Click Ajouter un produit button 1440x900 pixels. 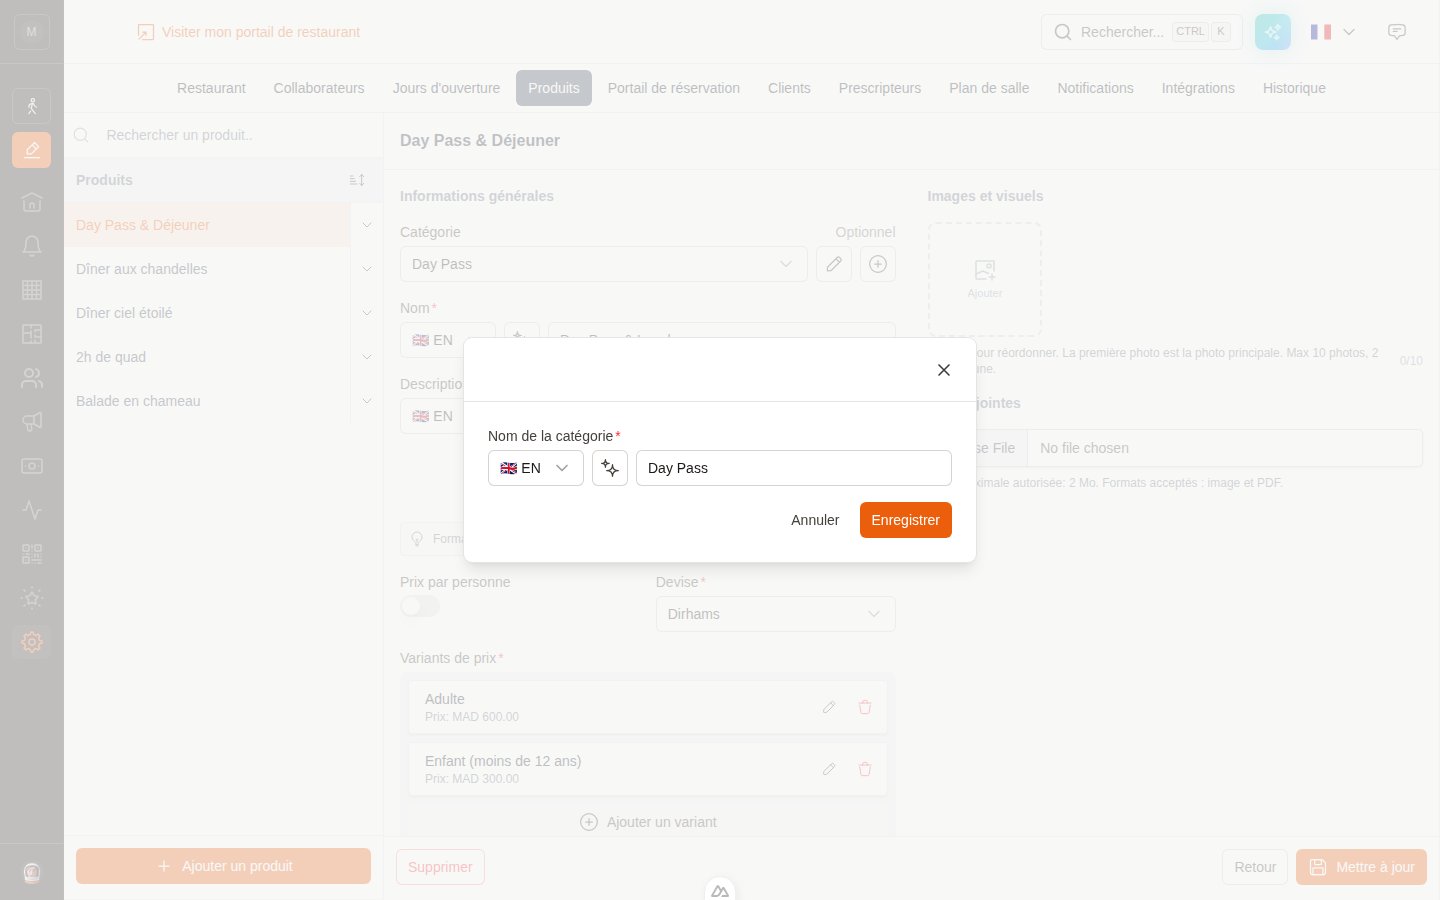(x=224, y=866)
